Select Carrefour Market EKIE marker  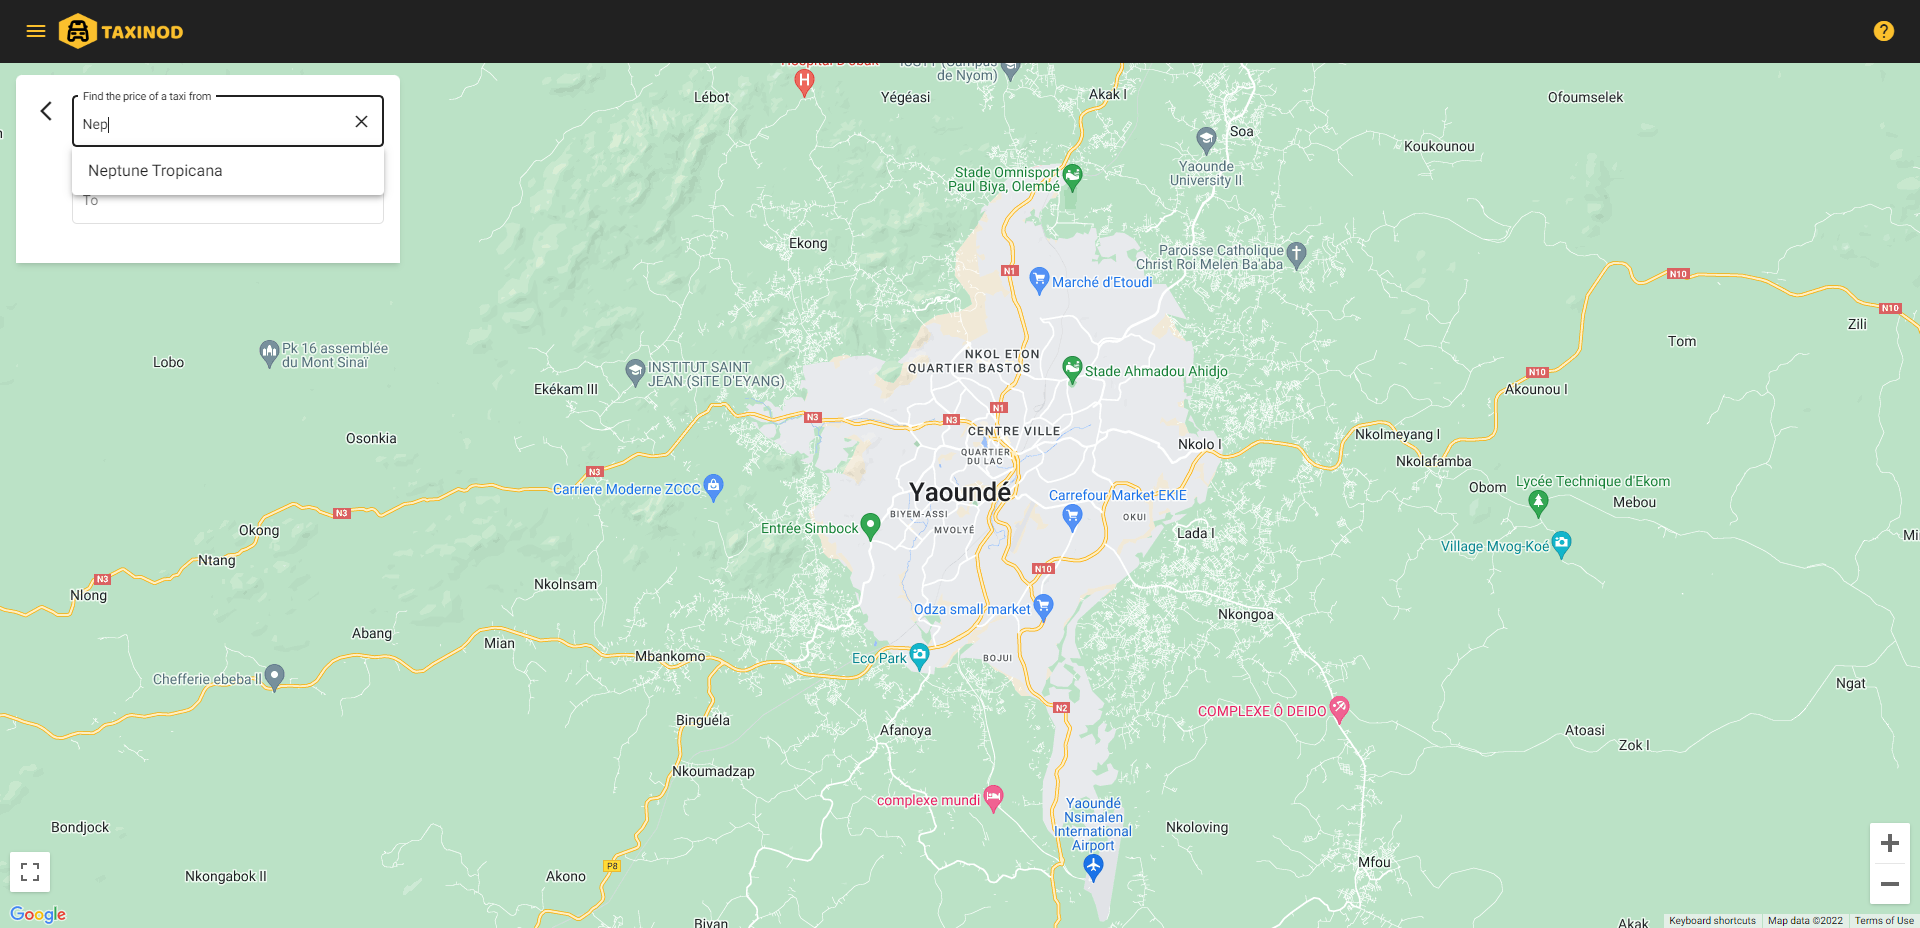[x=1072, y=517]
